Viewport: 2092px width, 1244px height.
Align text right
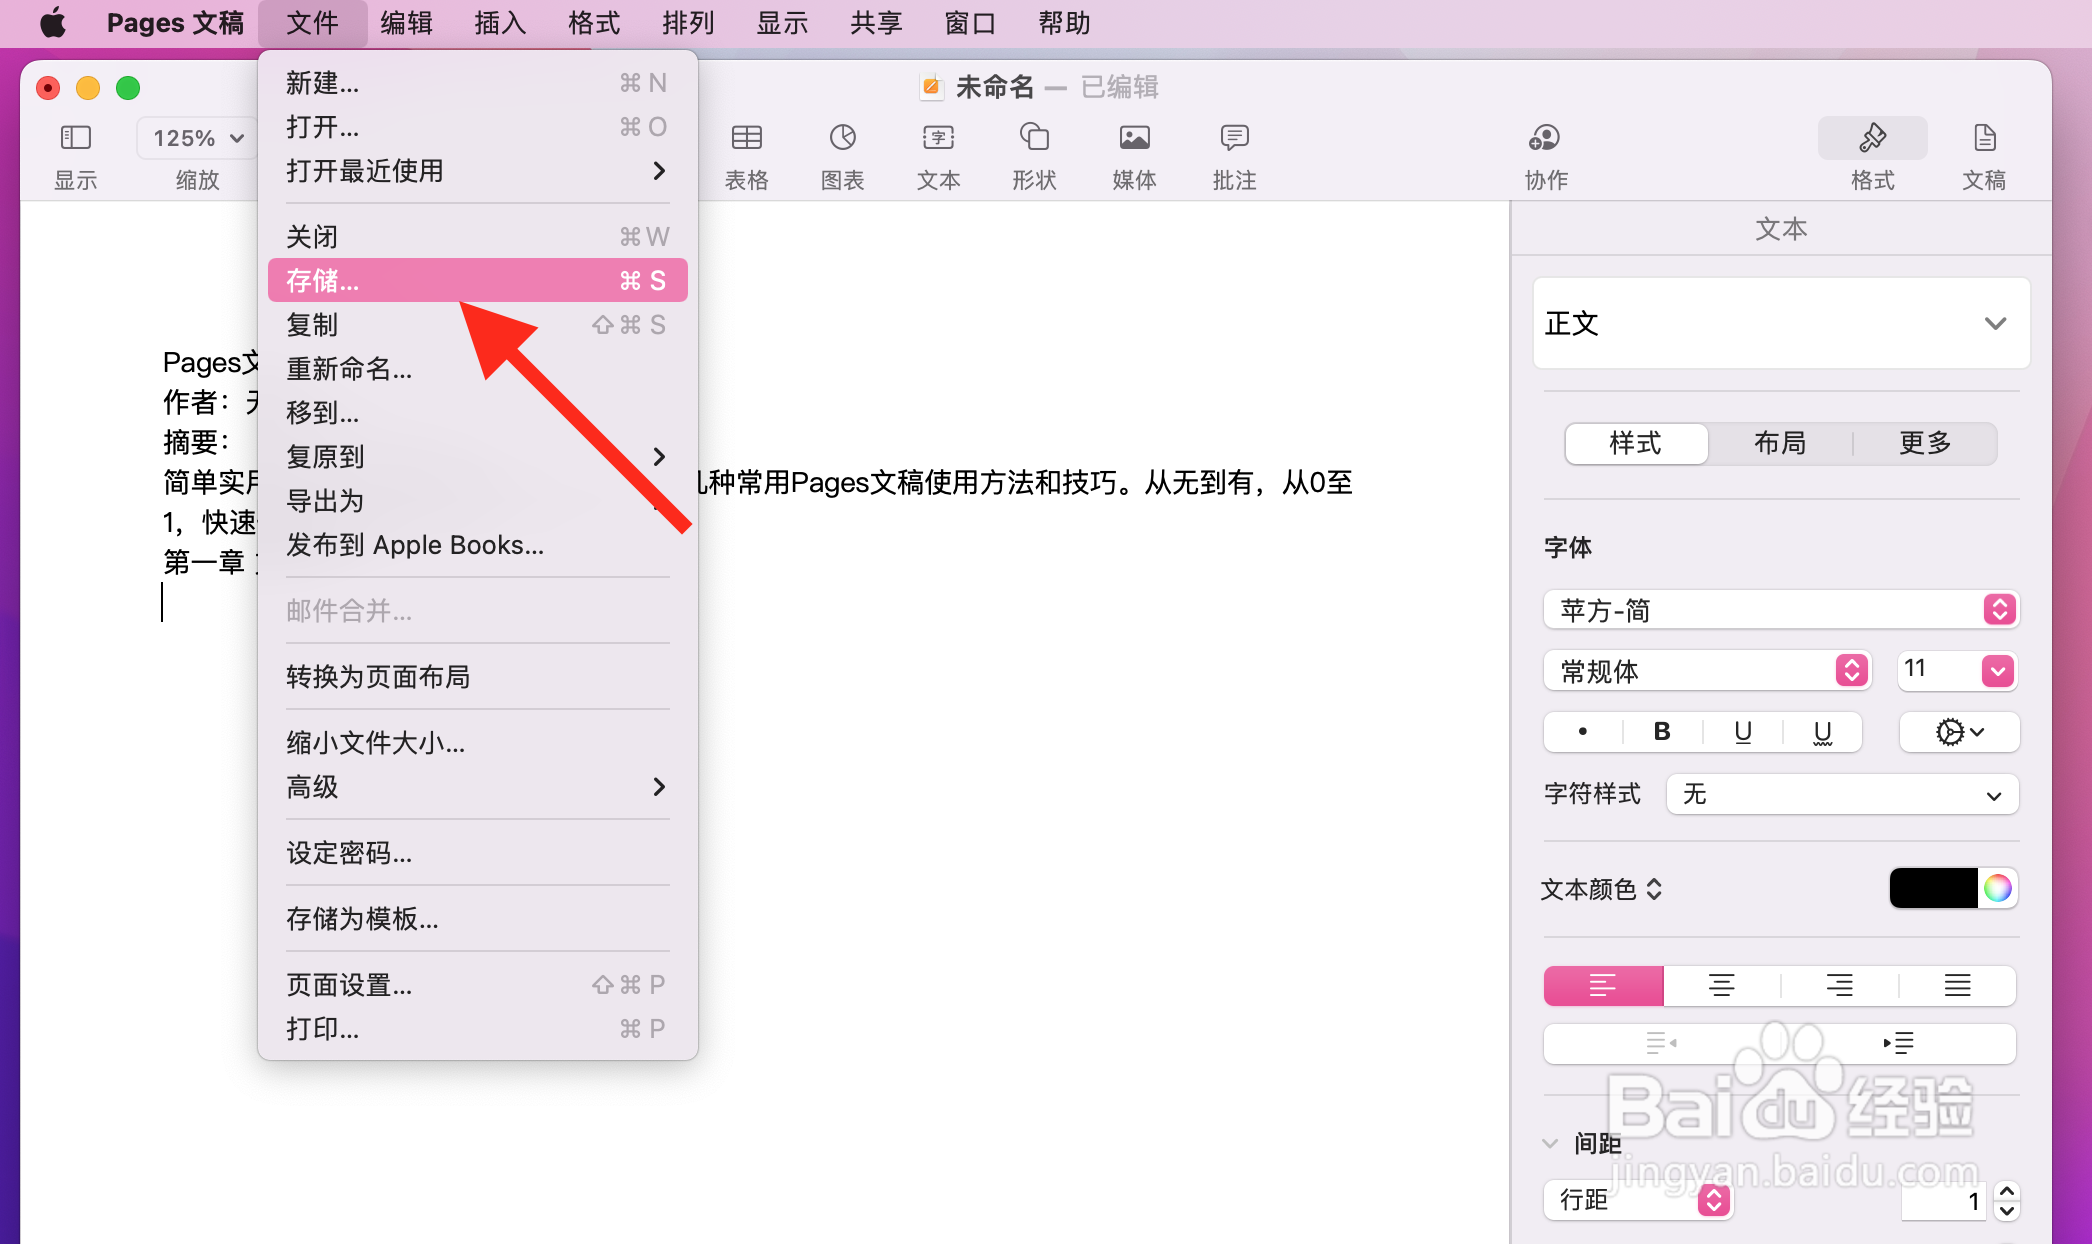pyautogui.click(x=1839, y=986)
